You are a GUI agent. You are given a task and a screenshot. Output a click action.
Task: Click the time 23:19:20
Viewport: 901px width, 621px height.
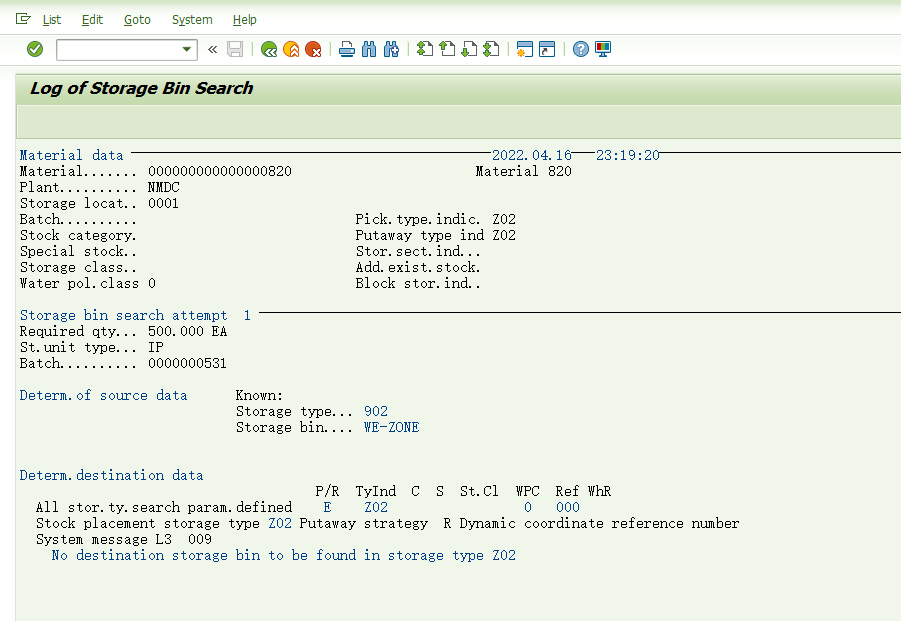[x=627, y=155]
